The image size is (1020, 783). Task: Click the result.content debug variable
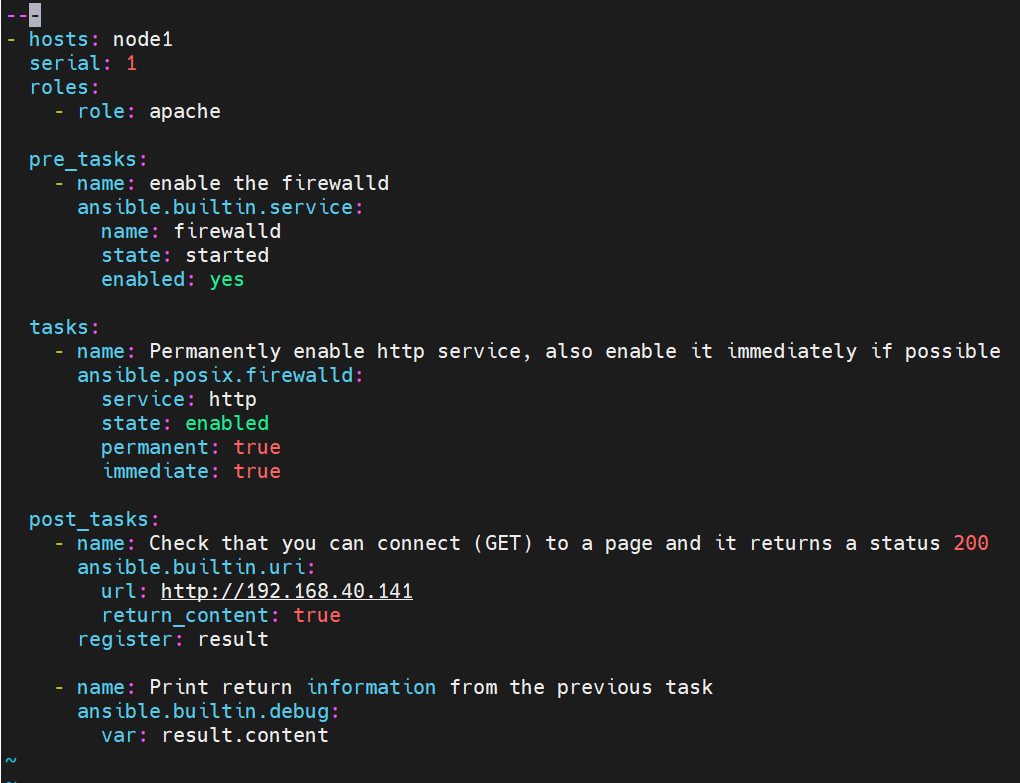click(245, 736)
